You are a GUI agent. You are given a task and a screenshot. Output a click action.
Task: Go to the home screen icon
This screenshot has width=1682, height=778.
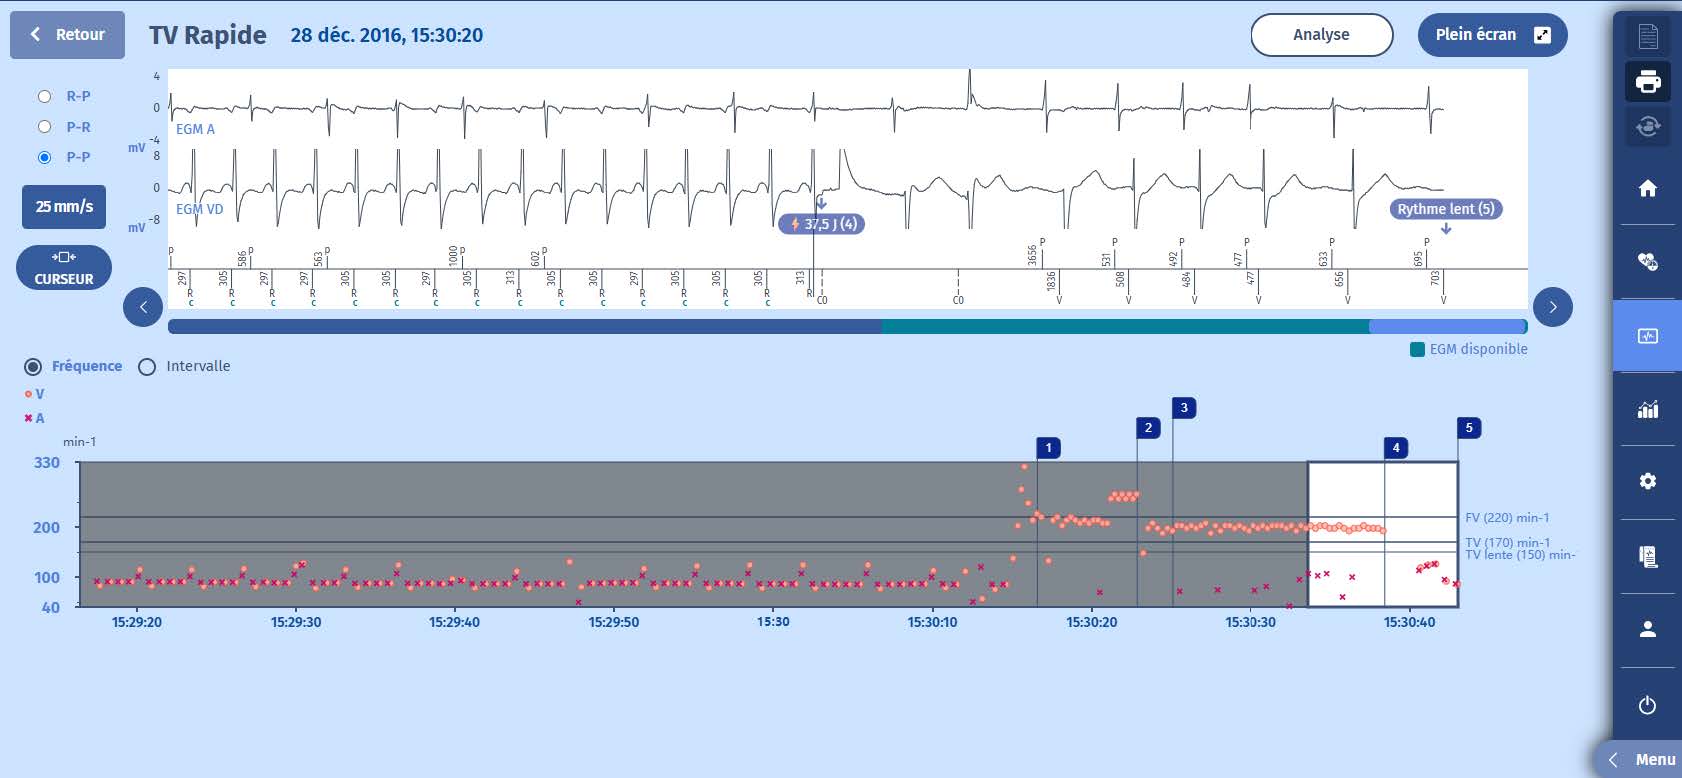(1647, 188)
